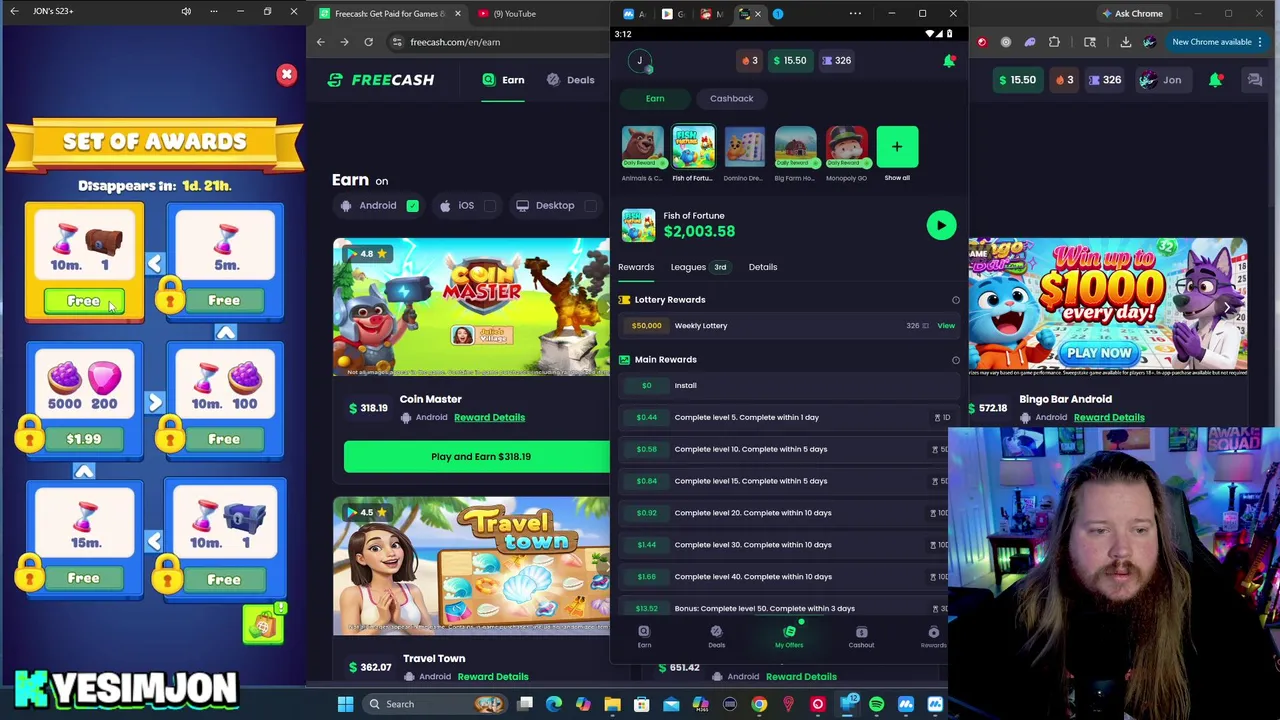Image resolution: width=1280 pixels, height=720 pixels.
Task: Open the shopping bag icon in awards panel
Action: 264,625
